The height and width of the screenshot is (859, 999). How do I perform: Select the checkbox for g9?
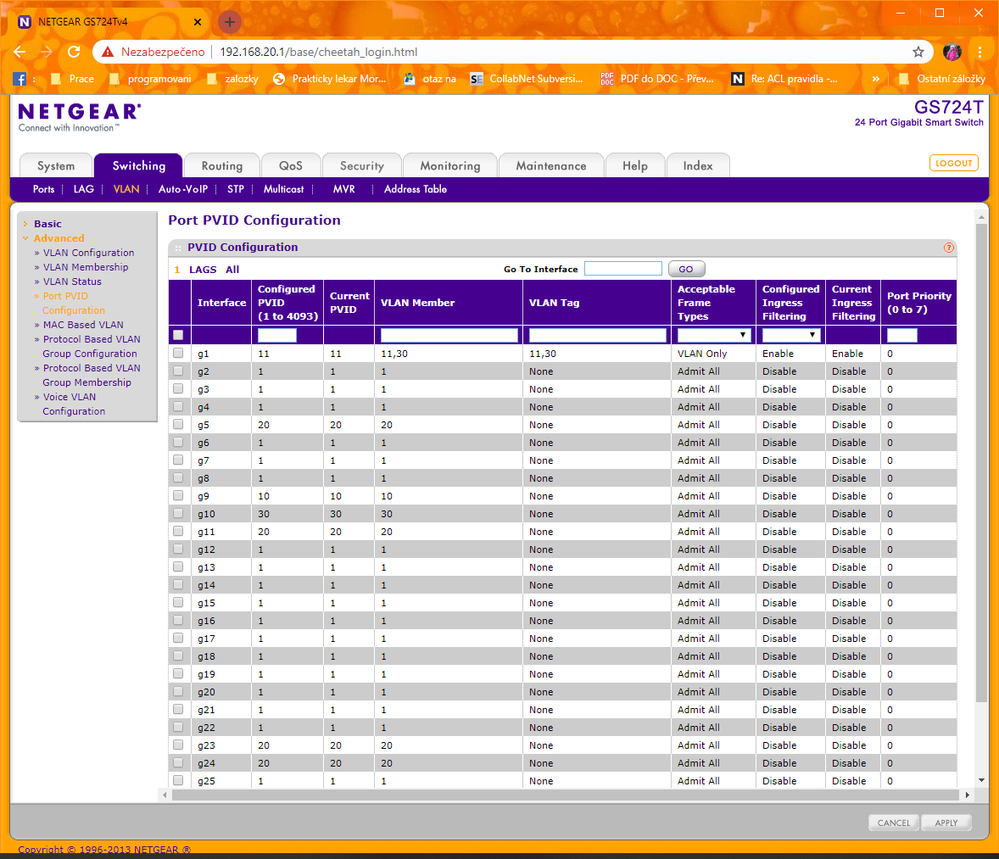pos(178,496)
